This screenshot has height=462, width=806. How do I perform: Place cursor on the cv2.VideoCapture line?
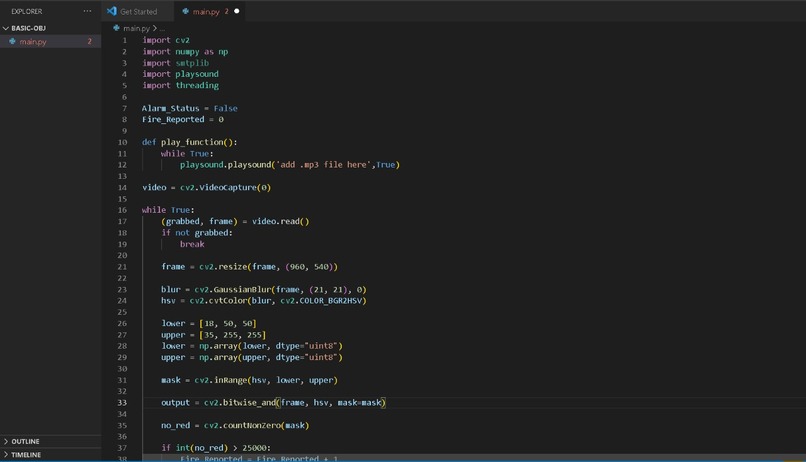(x=206, y=187)
